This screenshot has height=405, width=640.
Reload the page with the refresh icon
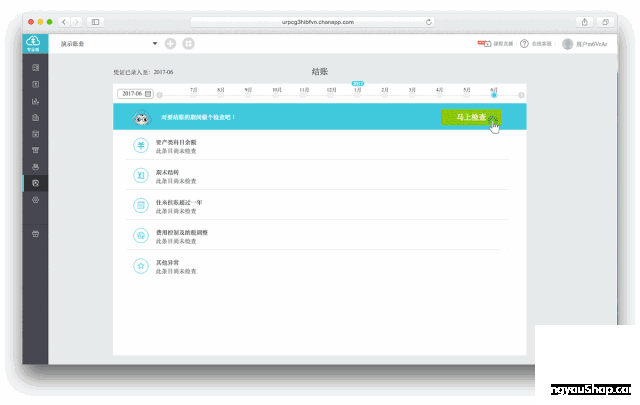(x=429, y=22)
